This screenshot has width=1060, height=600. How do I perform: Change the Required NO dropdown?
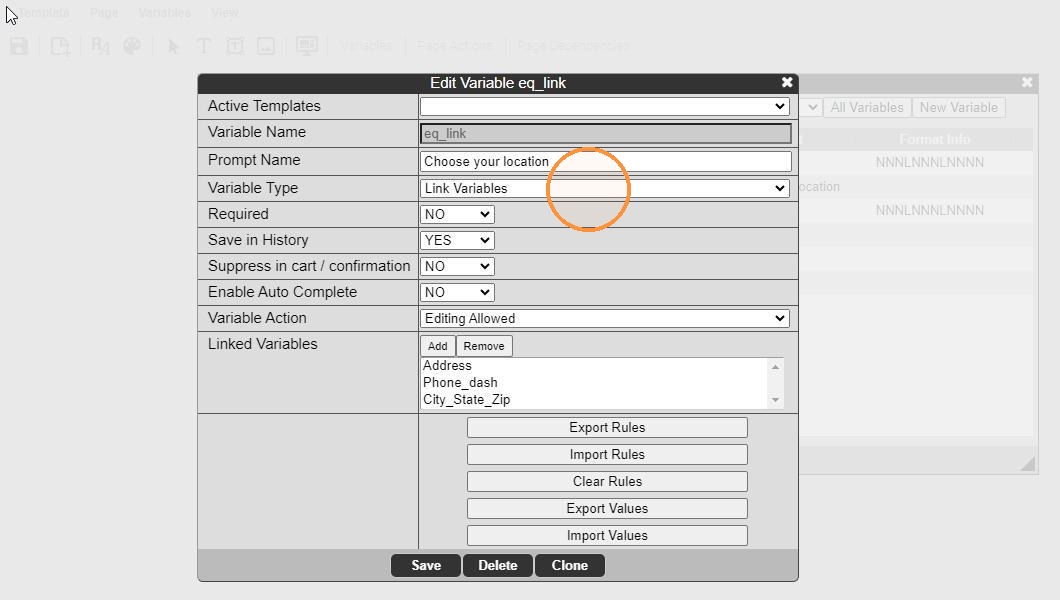pos(457,214)
